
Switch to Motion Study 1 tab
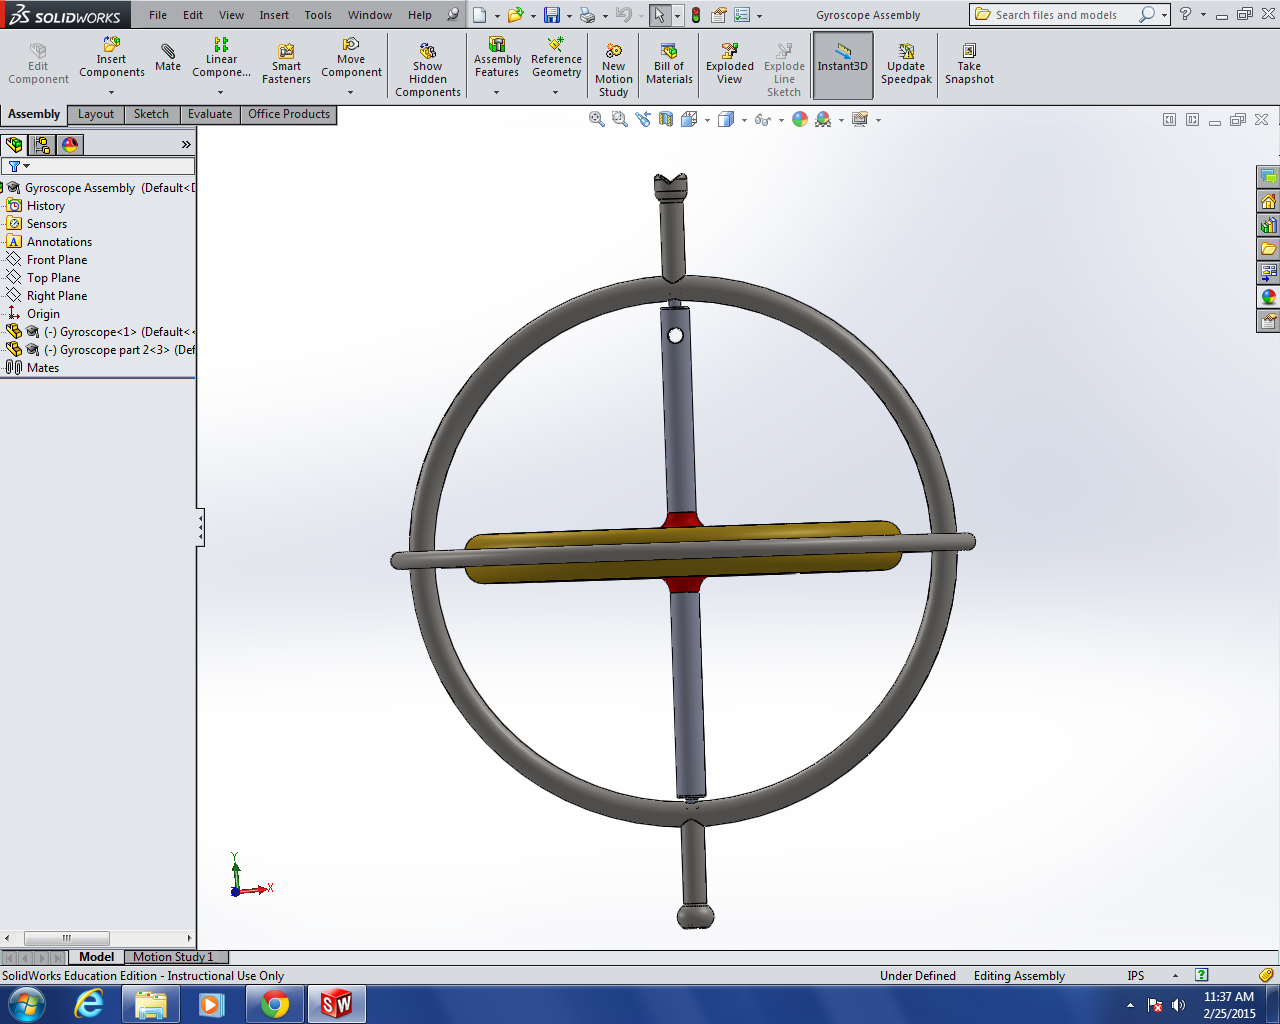(173, 957)
